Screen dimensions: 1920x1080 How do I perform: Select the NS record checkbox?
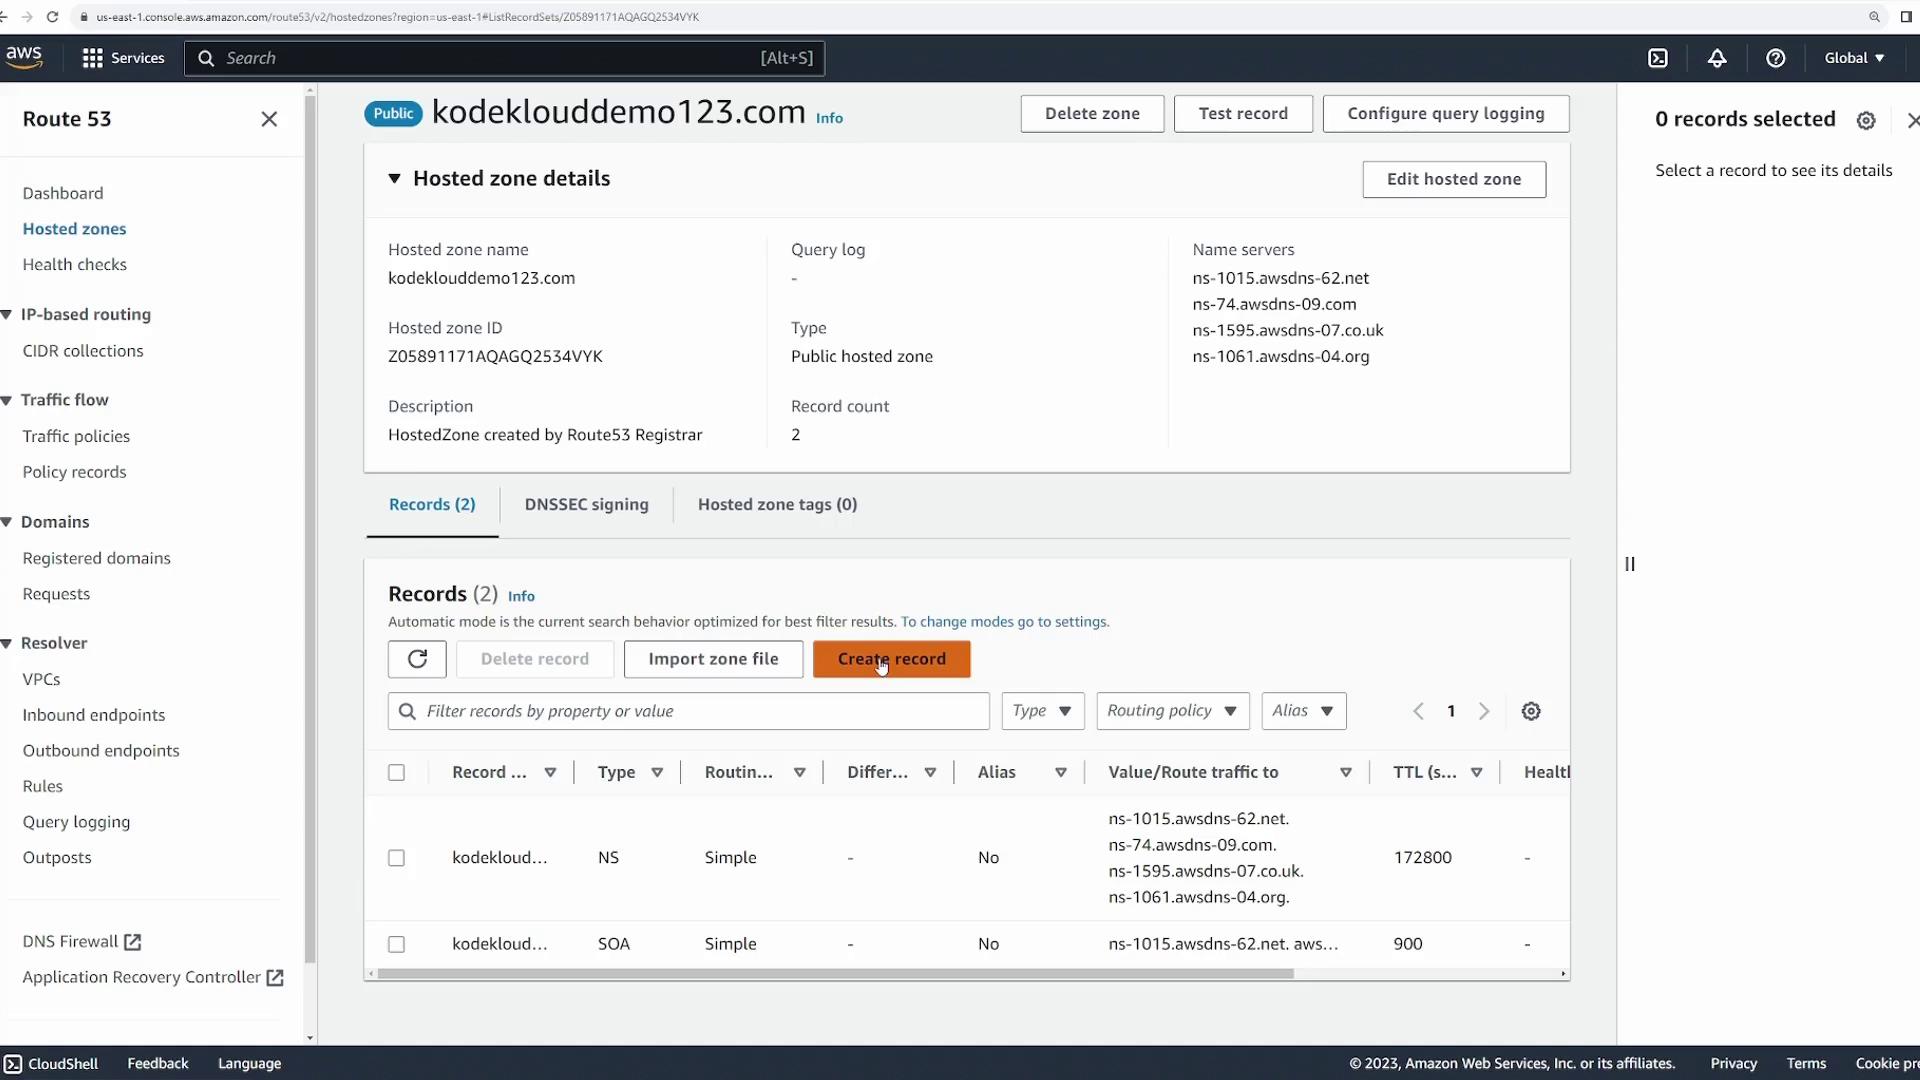click(x=397, y=858)
